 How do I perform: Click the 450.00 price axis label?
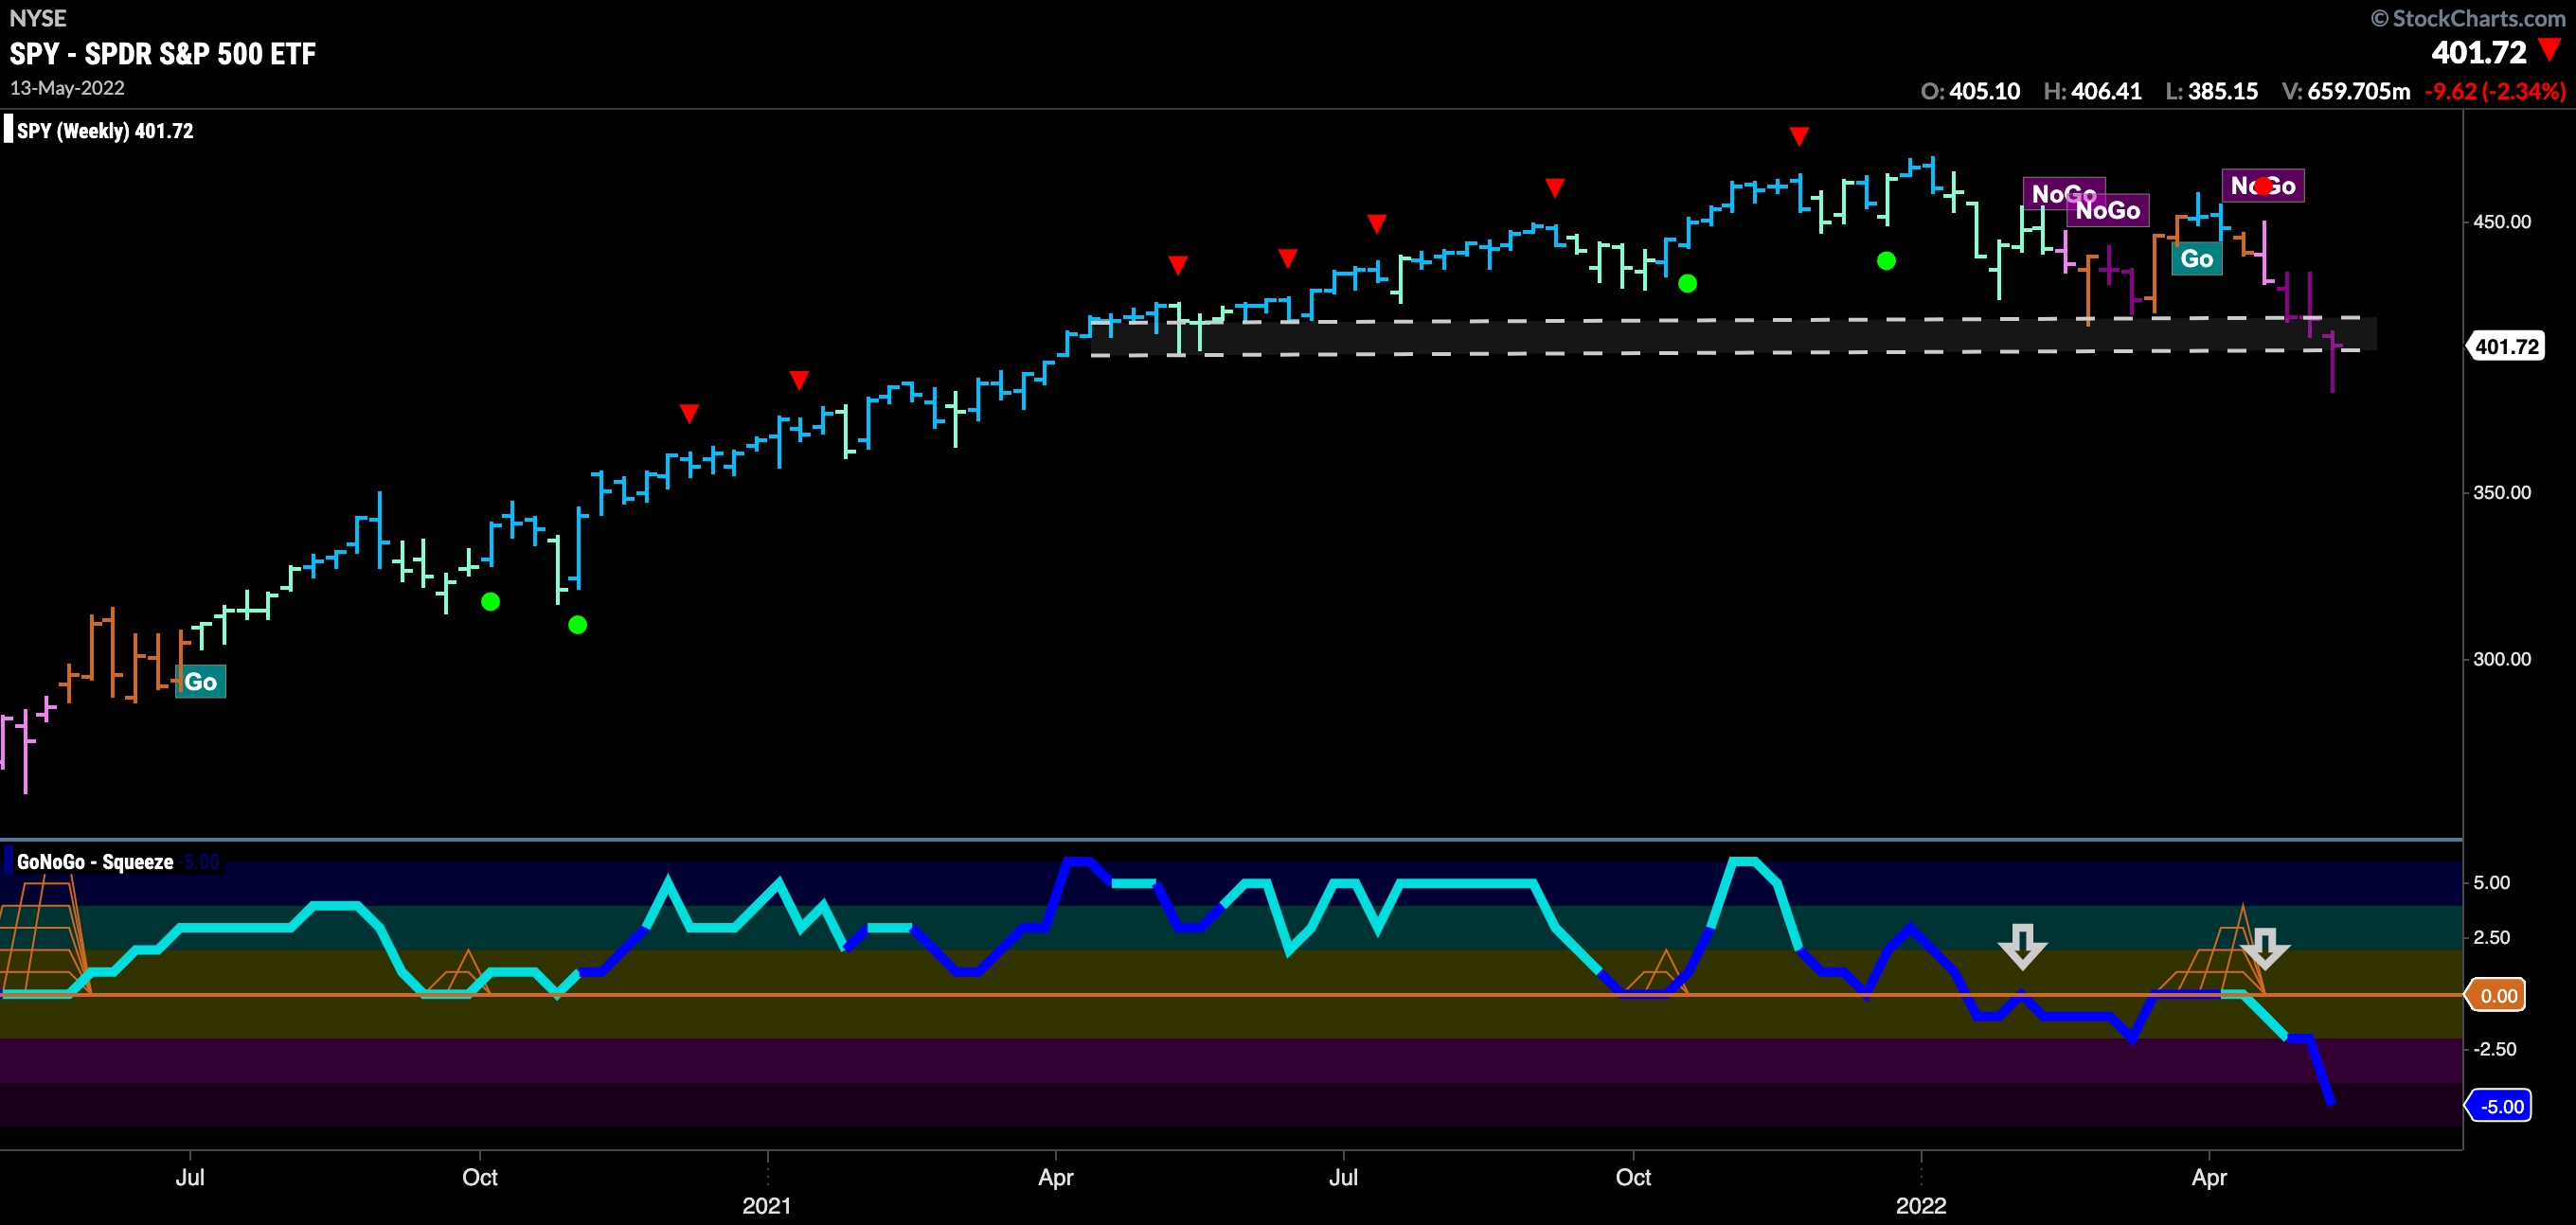(2502, 221)
